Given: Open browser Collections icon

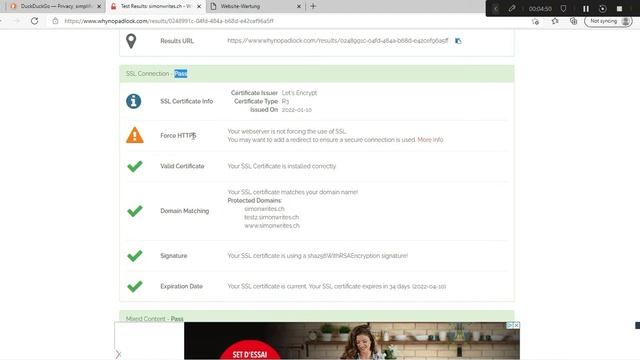Looking at the screenshot, I should coord(573,21).
